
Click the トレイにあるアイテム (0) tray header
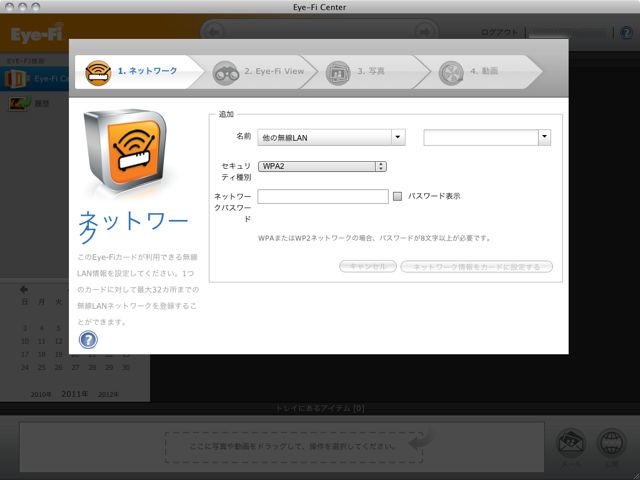point(320,408)
